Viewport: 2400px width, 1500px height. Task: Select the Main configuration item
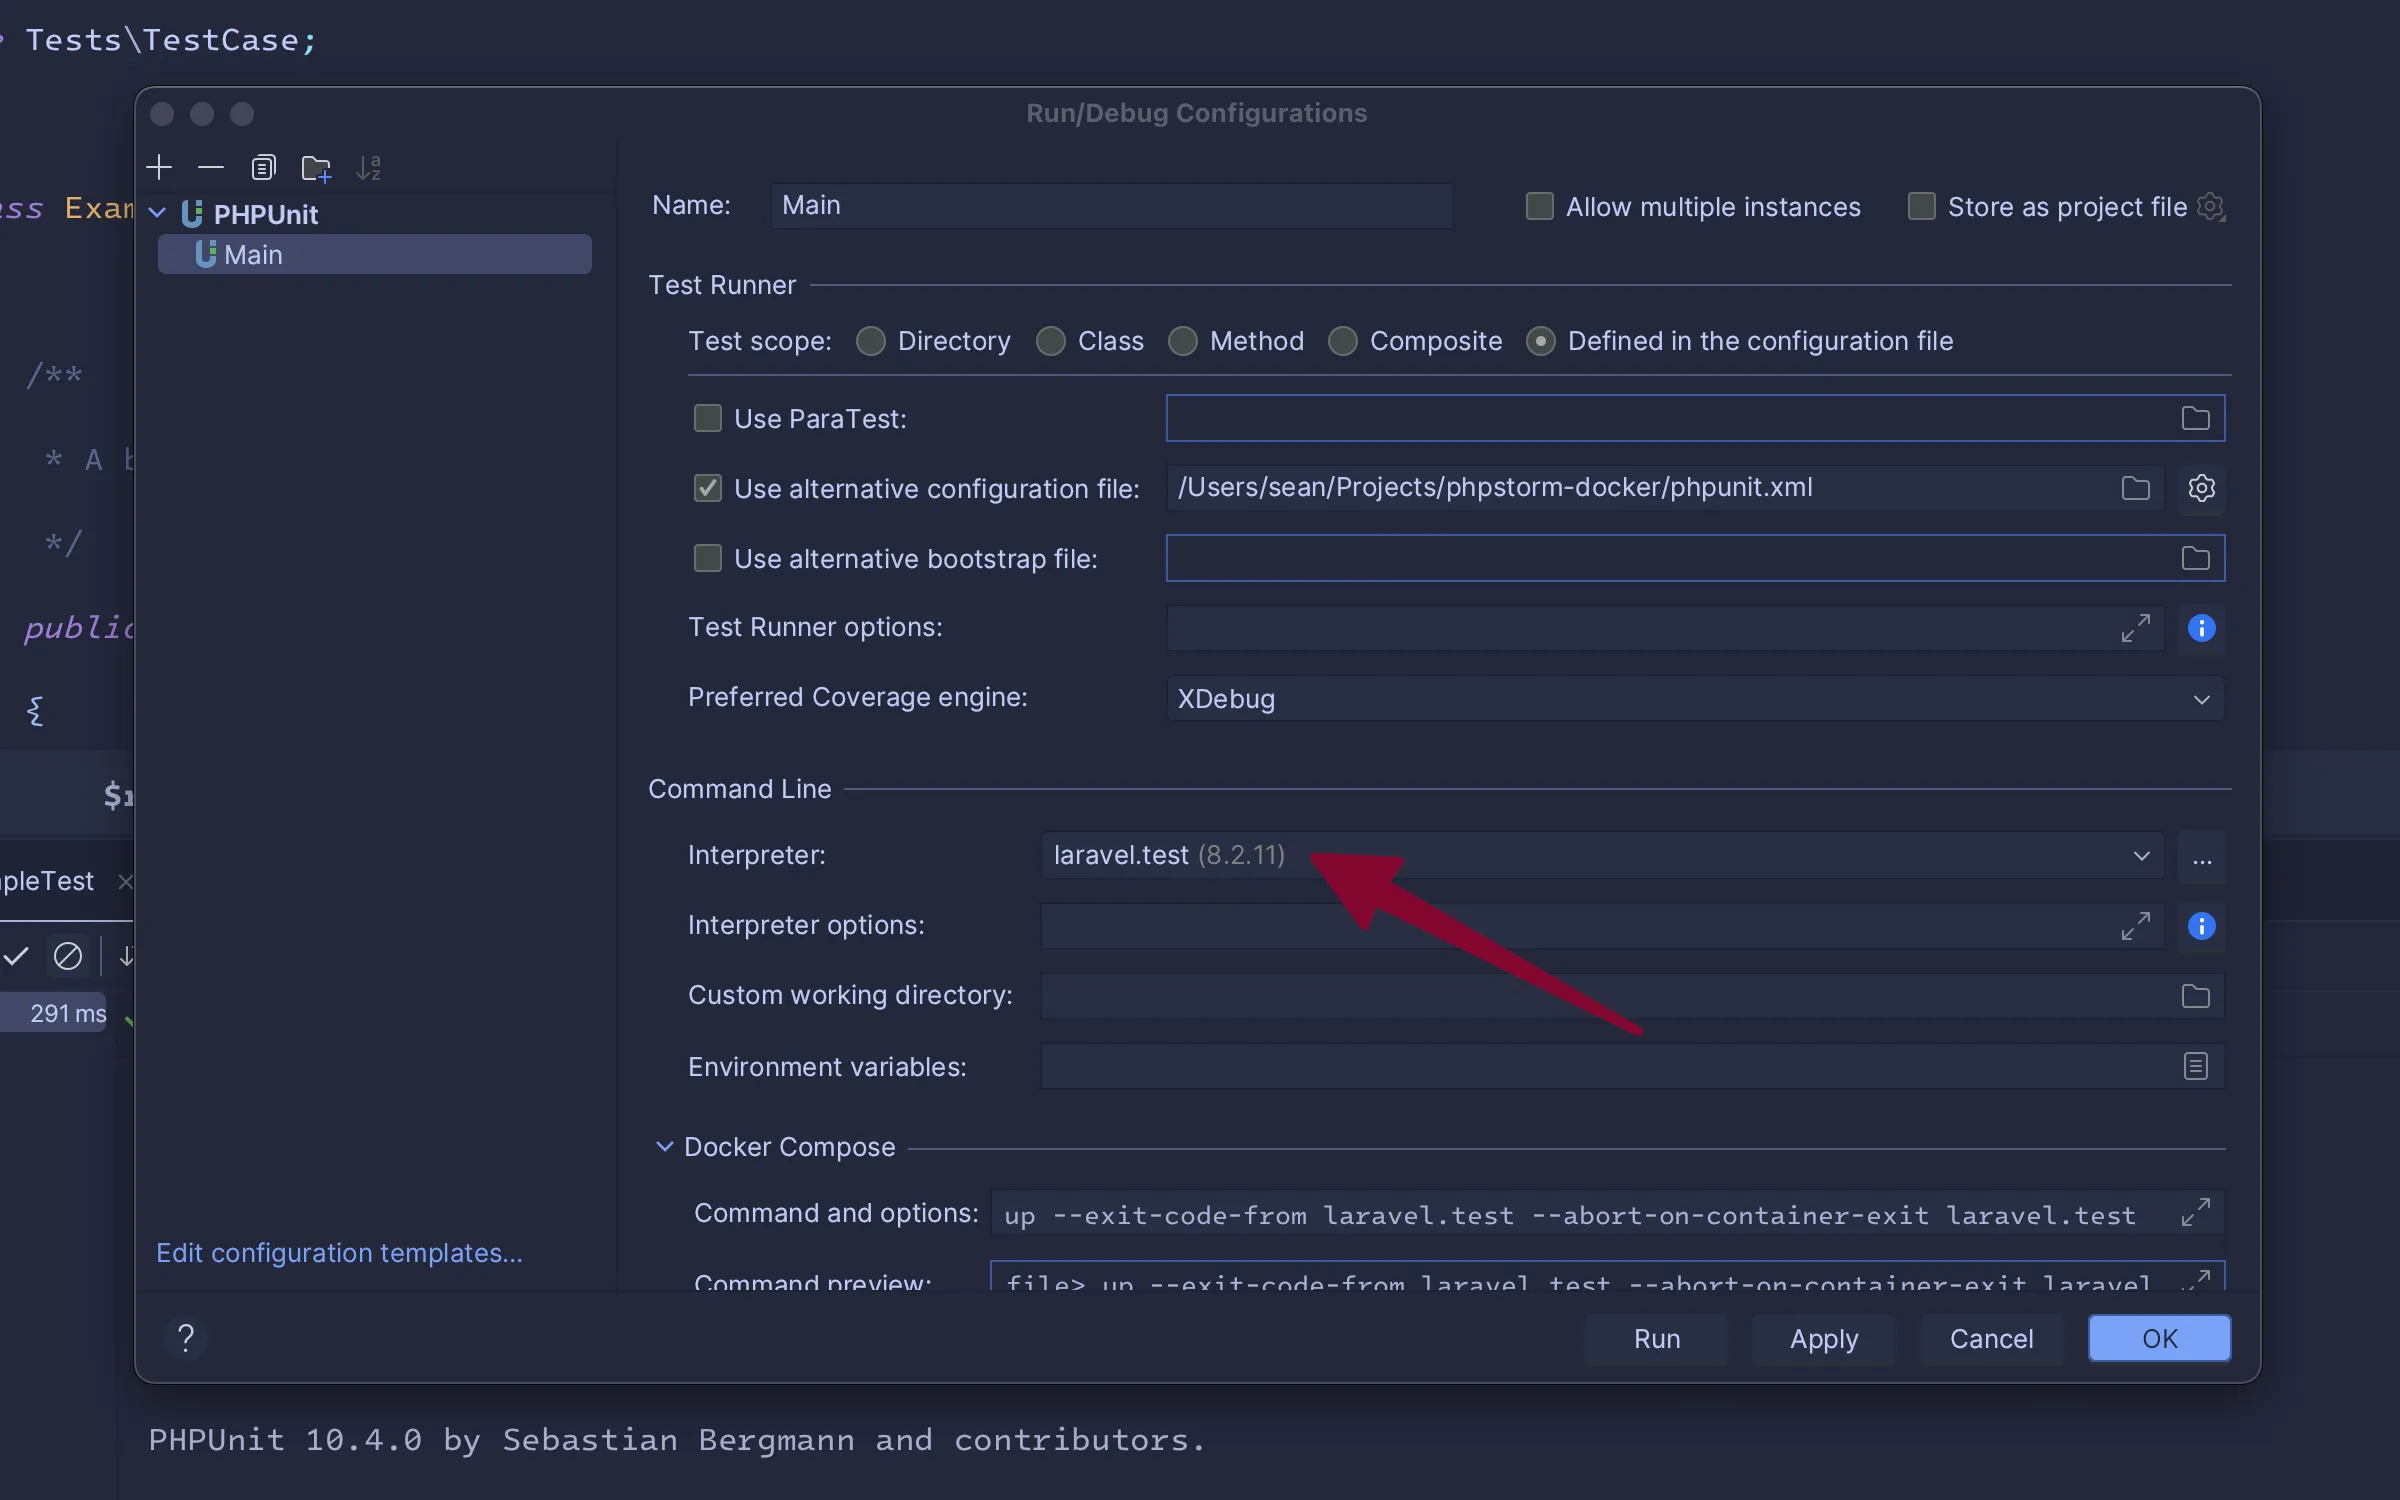click(x=375, y=254)
